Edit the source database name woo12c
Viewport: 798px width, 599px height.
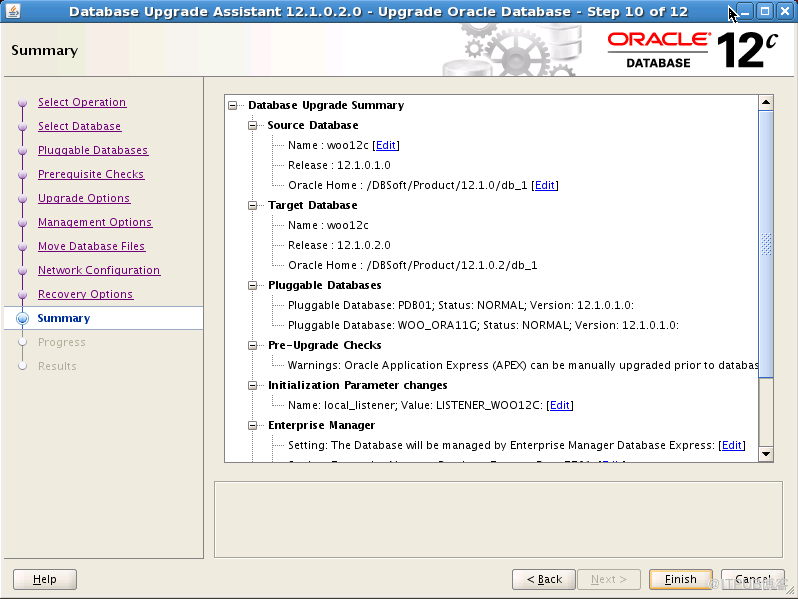click(x=386, y=145)
